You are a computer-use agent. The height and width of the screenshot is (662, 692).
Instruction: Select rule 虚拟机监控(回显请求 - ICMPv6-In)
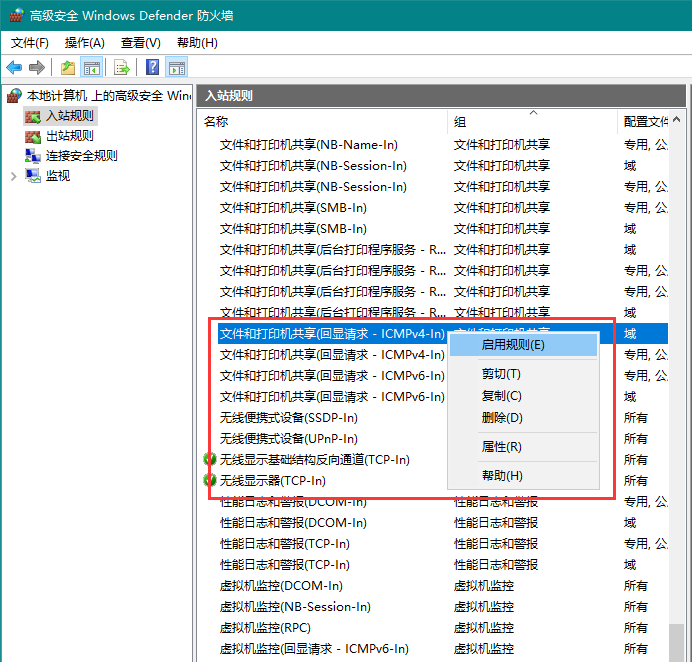314,649
